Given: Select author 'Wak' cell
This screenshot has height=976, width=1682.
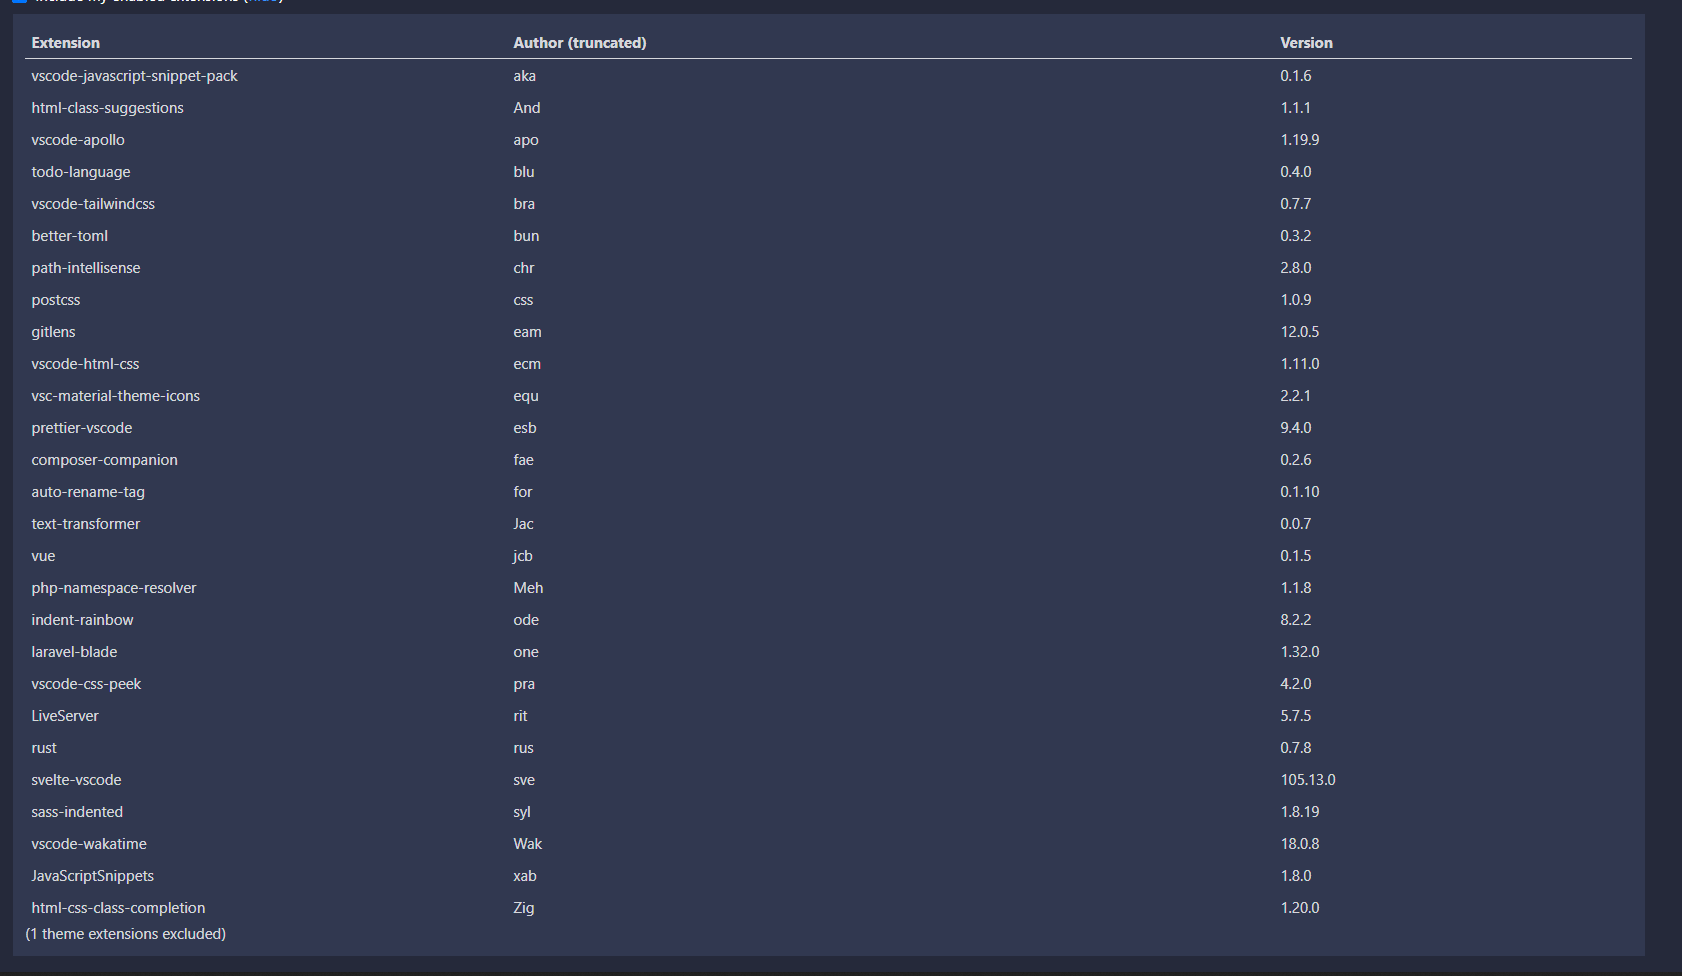Looking at the screenshot, I should (x=528, y=844).
